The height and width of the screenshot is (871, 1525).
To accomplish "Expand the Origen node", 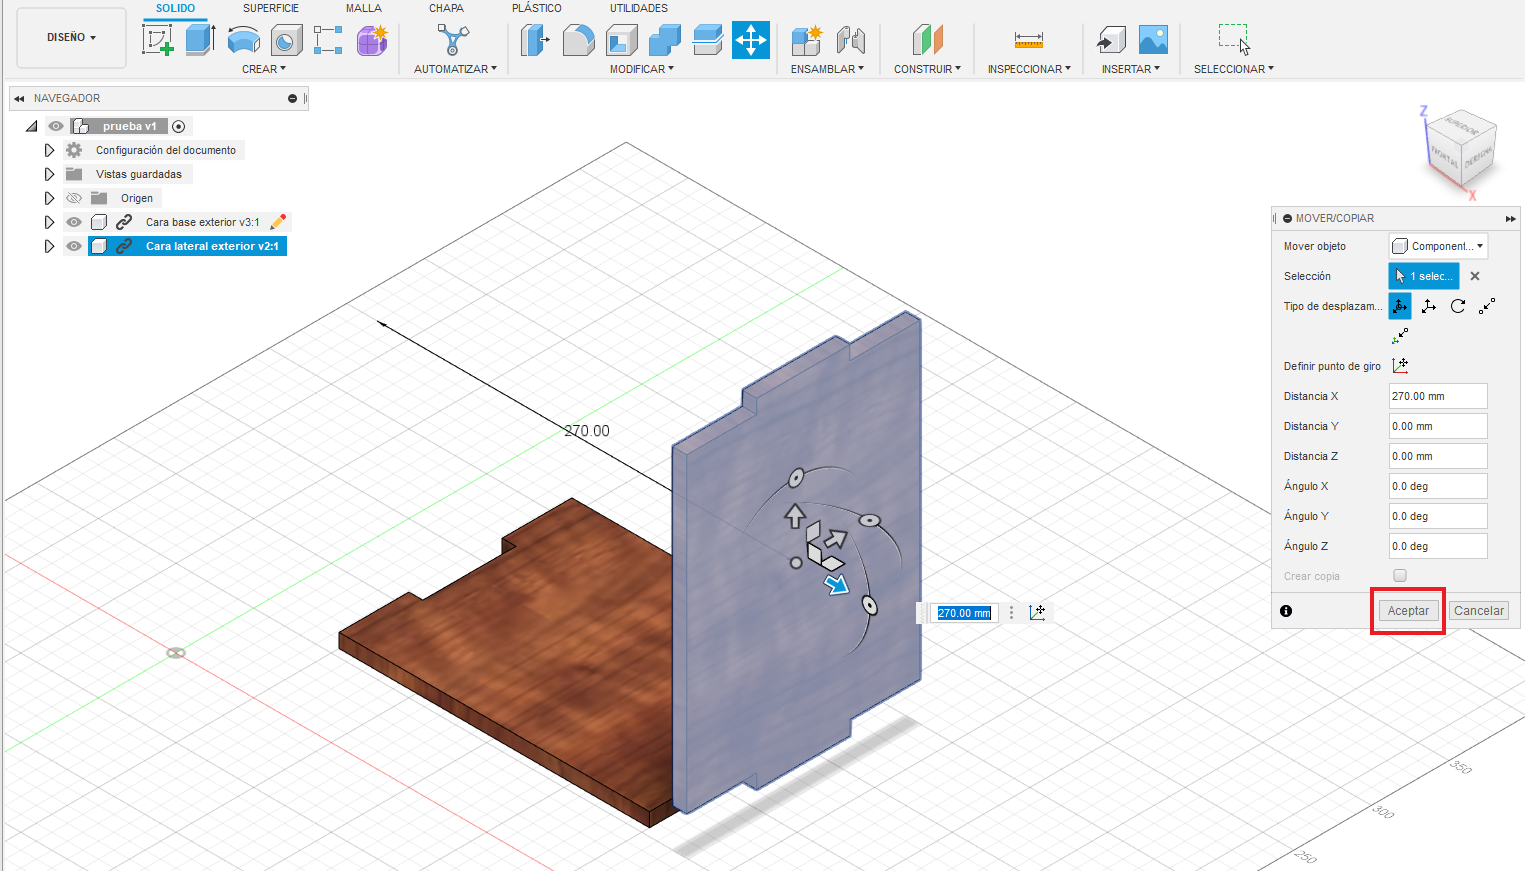I will 49,198.
